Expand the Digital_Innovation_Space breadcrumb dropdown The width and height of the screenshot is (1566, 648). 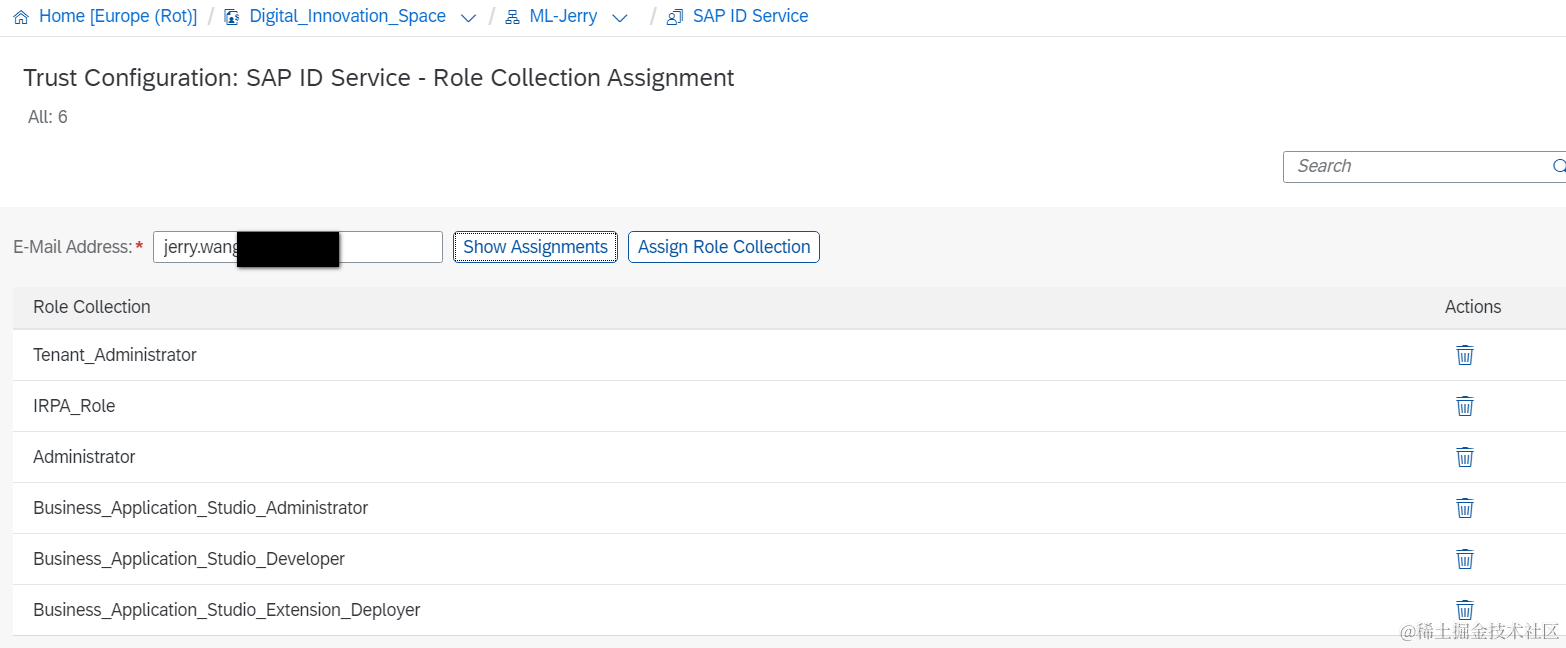[x=467, y=18]
